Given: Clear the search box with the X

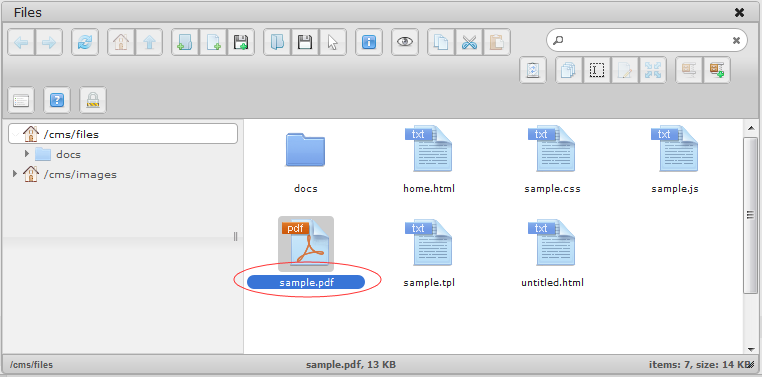Looking at the screenshot, I should (x=736, y=40).
